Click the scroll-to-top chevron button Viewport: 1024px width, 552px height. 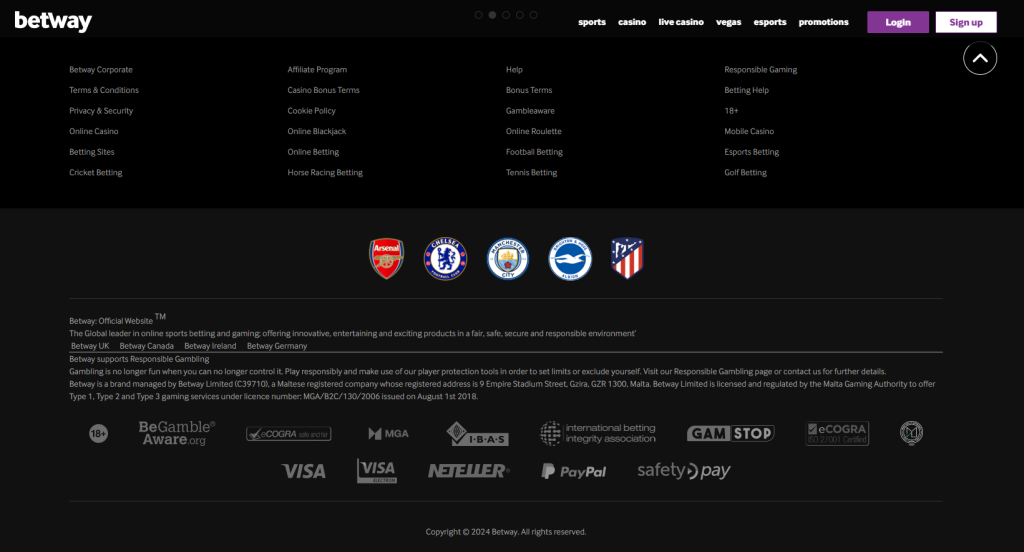[x=980, y=58]
